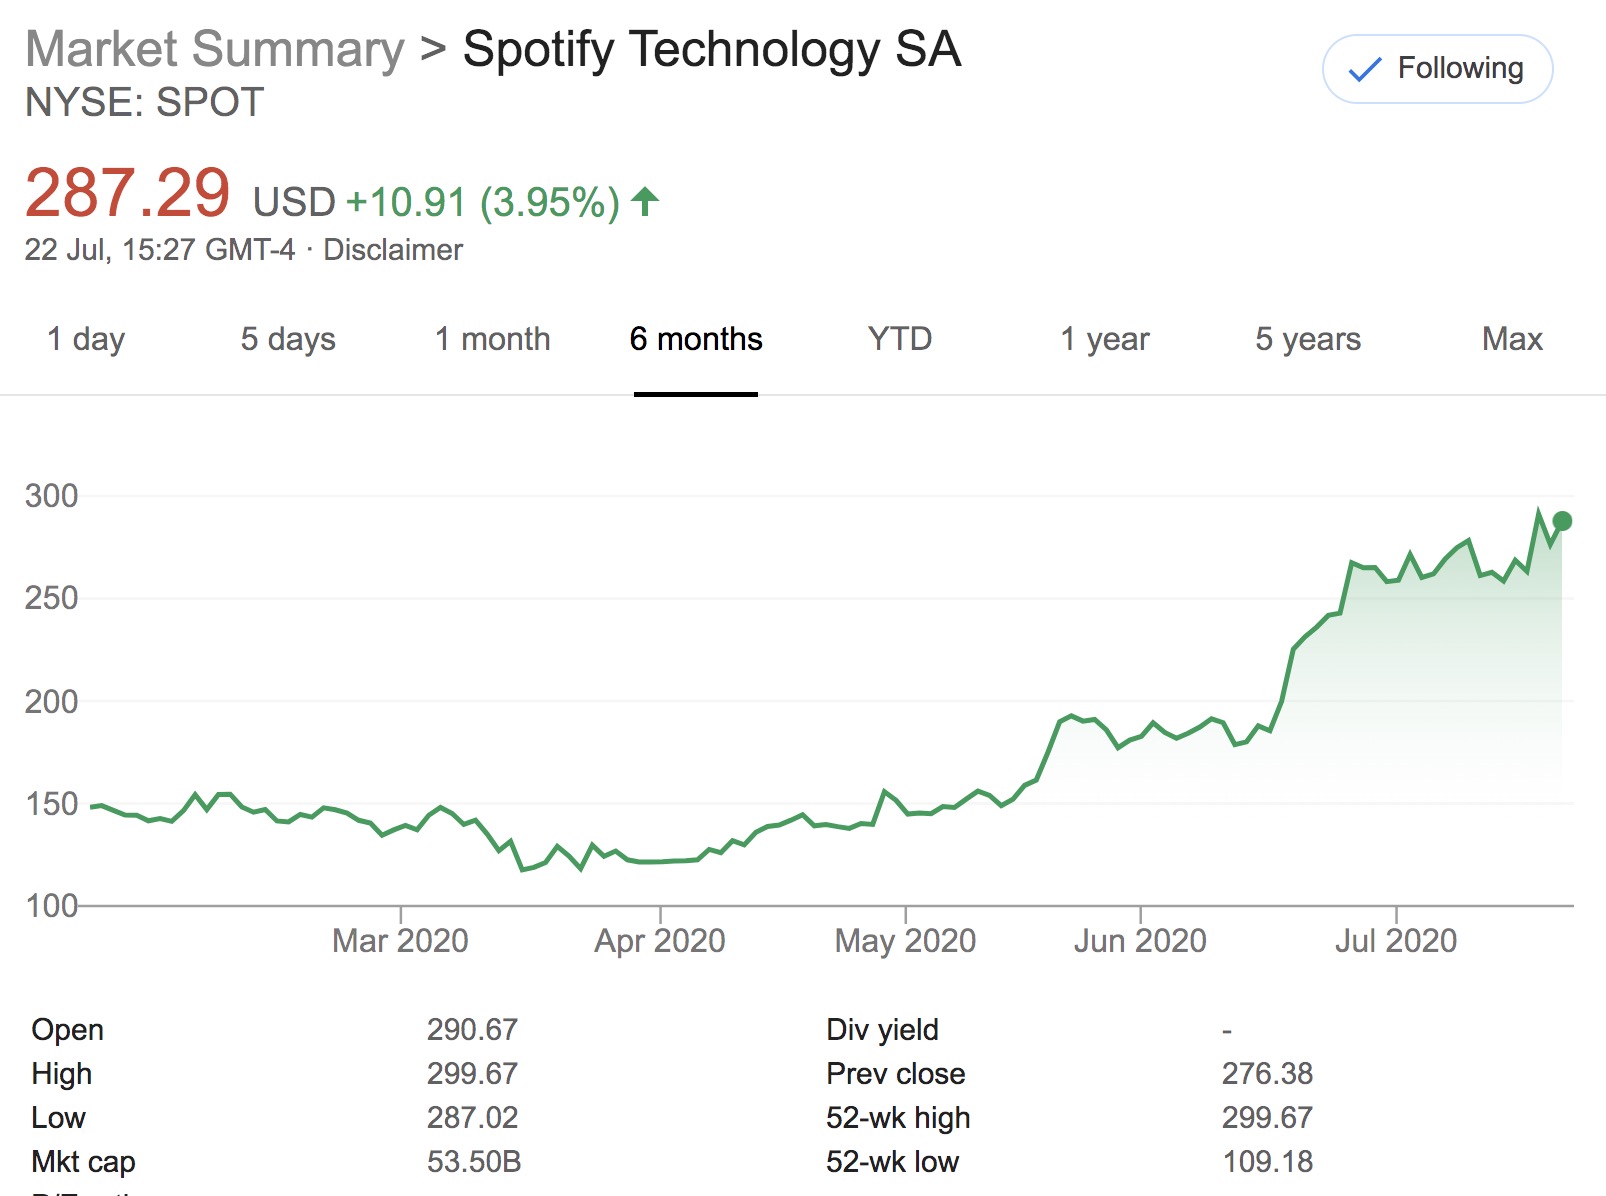Click the Market Summary breadcrumb link
Image resolution: width=1606 pixels, height=1196 pixels.
(x=215, y=49)
